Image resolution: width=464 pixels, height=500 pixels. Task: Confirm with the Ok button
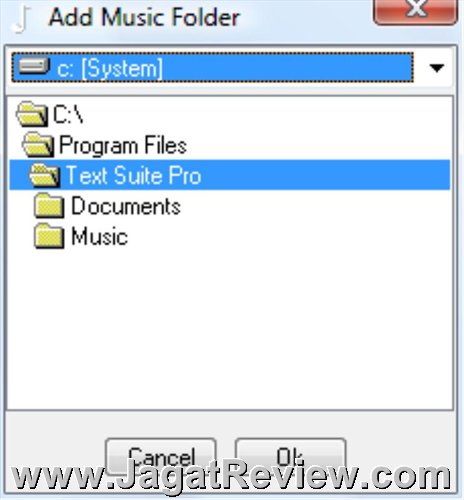coord(290,457)
